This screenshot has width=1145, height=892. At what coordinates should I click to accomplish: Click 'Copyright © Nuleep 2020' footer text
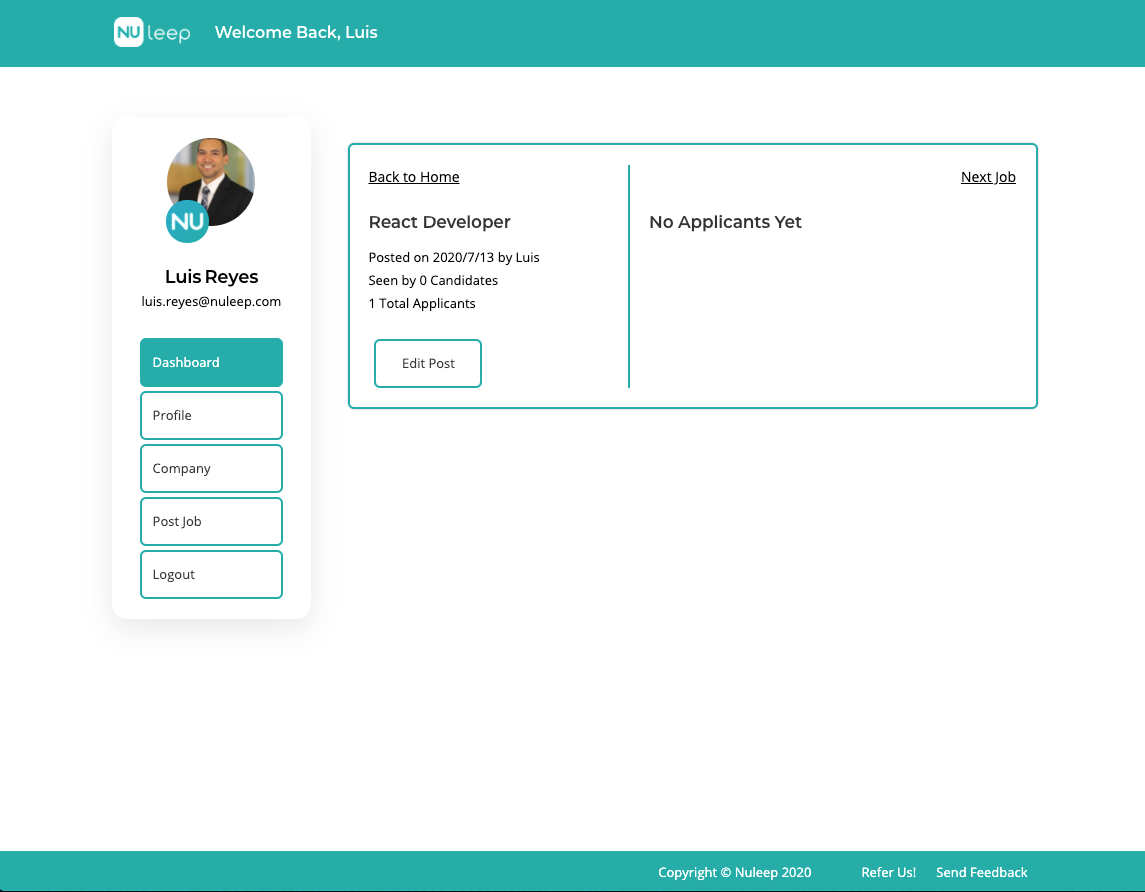735,872
